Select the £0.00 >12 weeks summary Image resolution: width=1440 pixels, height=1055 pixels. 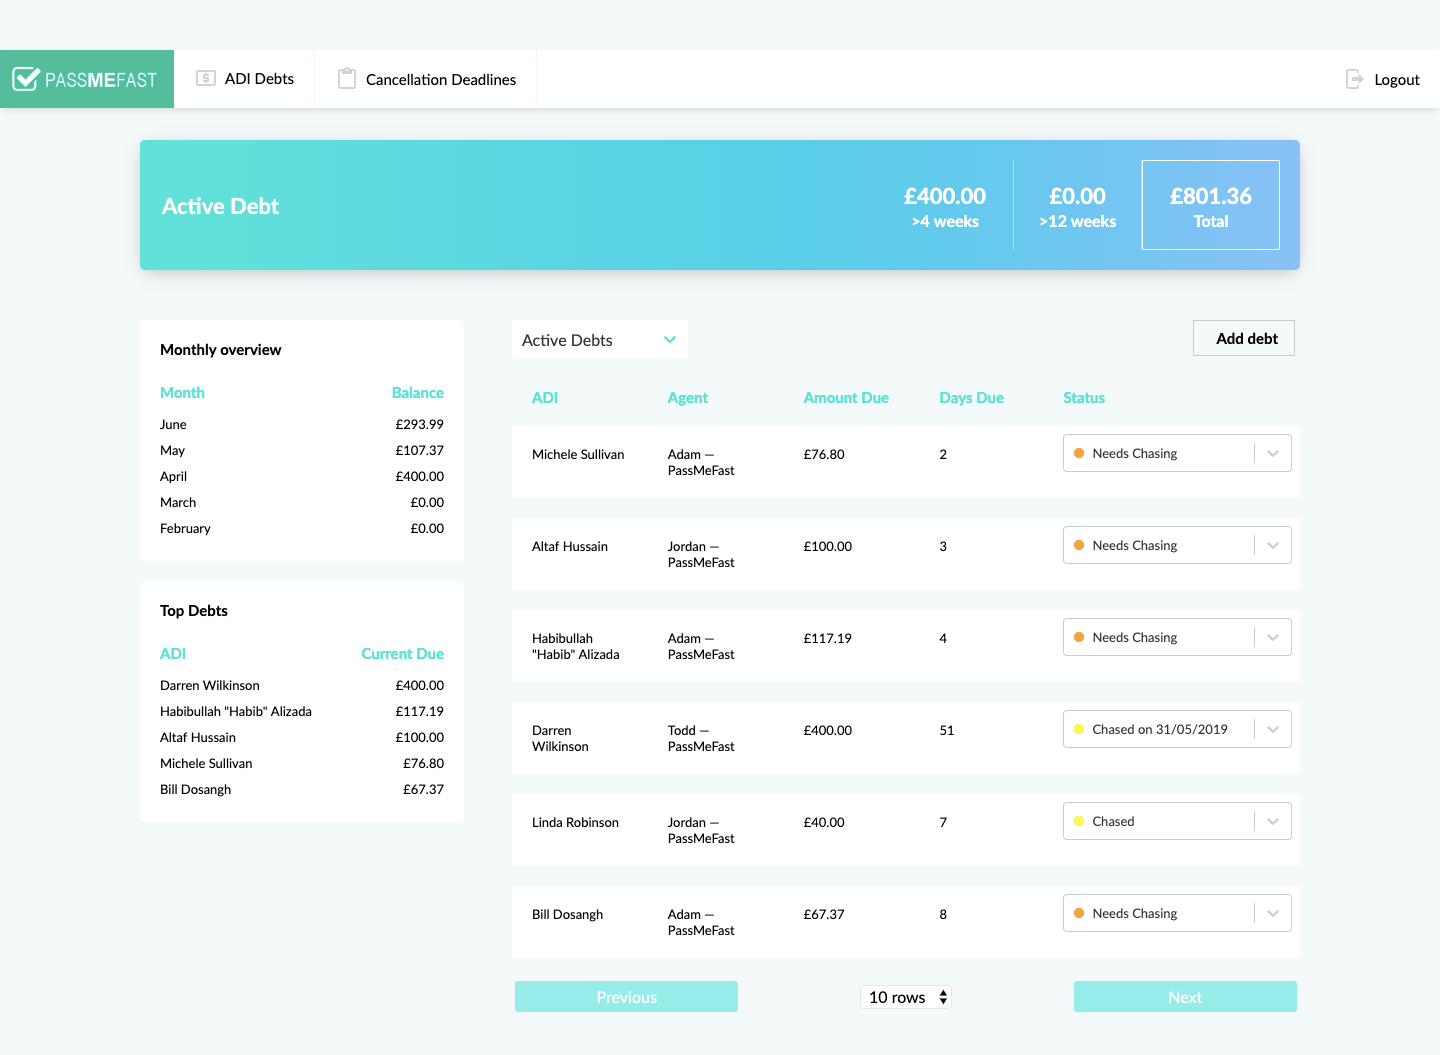tap(1077, 206)
